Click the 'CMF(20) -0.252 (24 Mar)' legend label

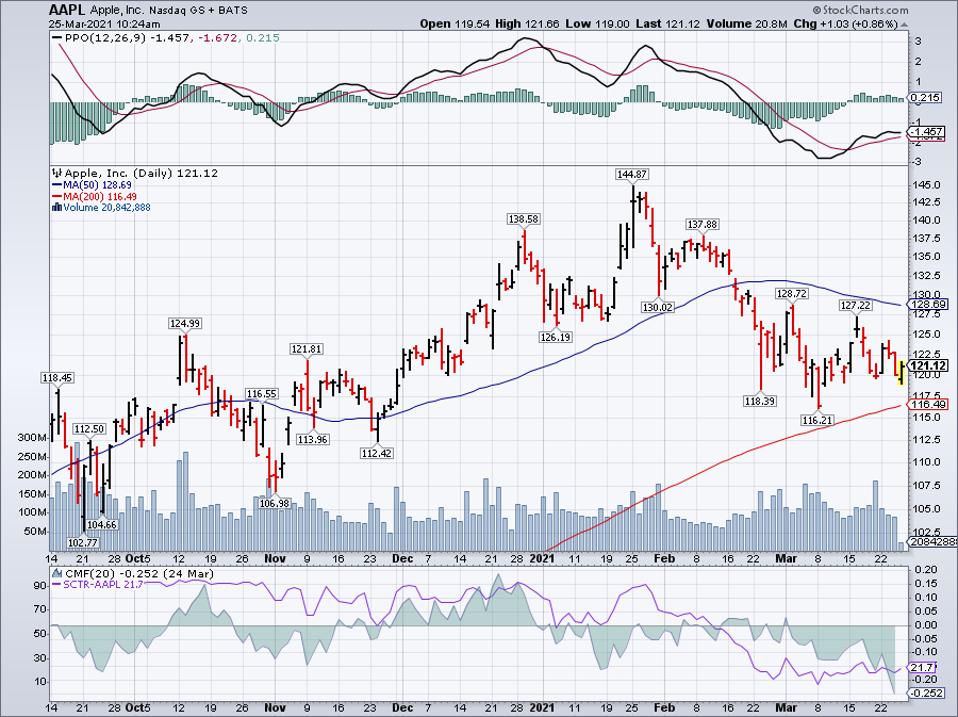tap(139, 574)
